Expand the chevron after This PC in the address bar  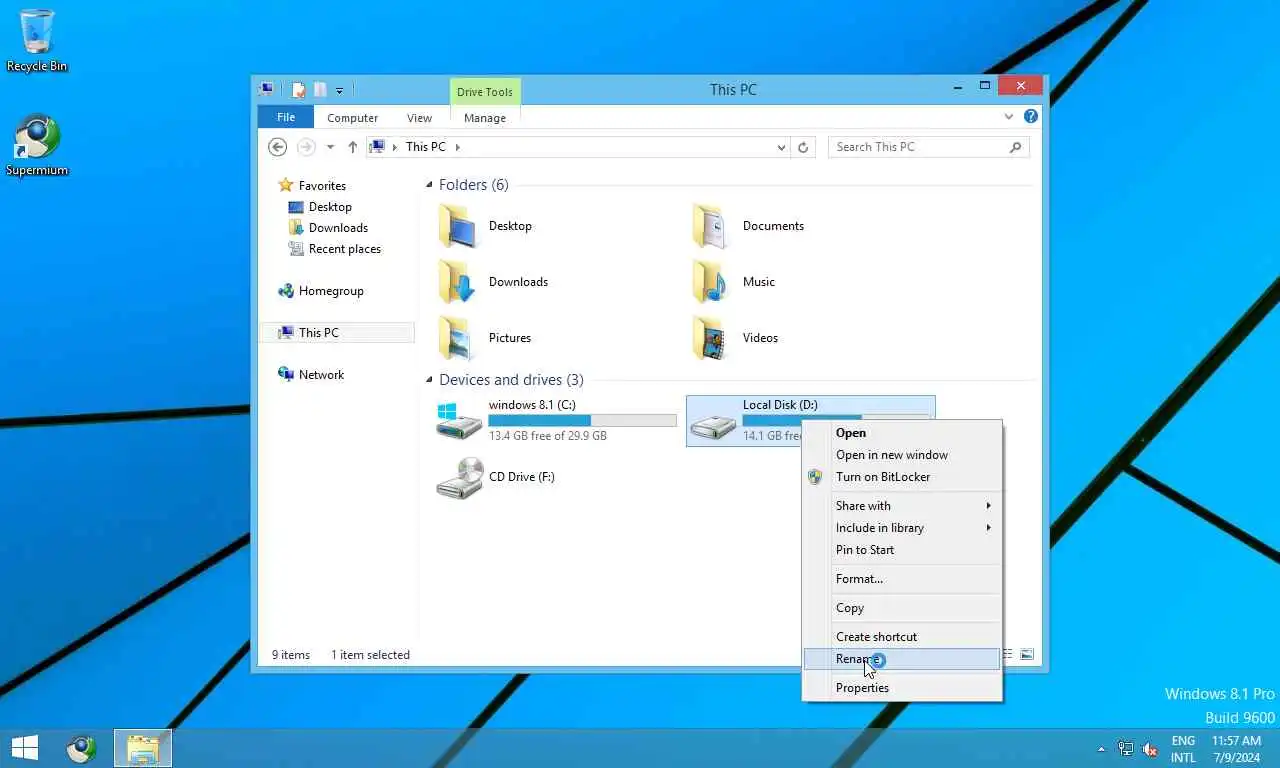coord(458,147)
